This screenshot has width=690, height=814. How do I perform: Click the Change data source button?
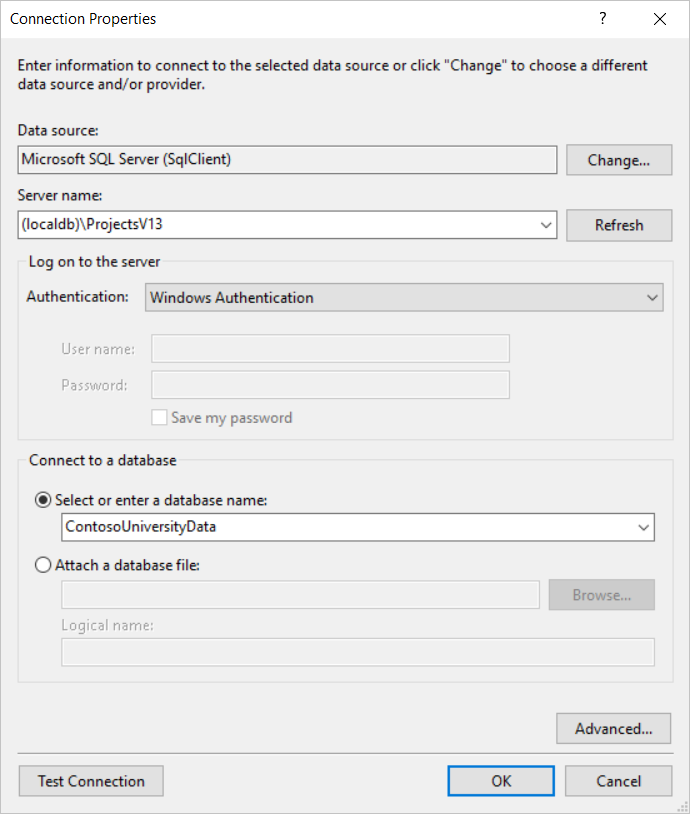point(619,160)
